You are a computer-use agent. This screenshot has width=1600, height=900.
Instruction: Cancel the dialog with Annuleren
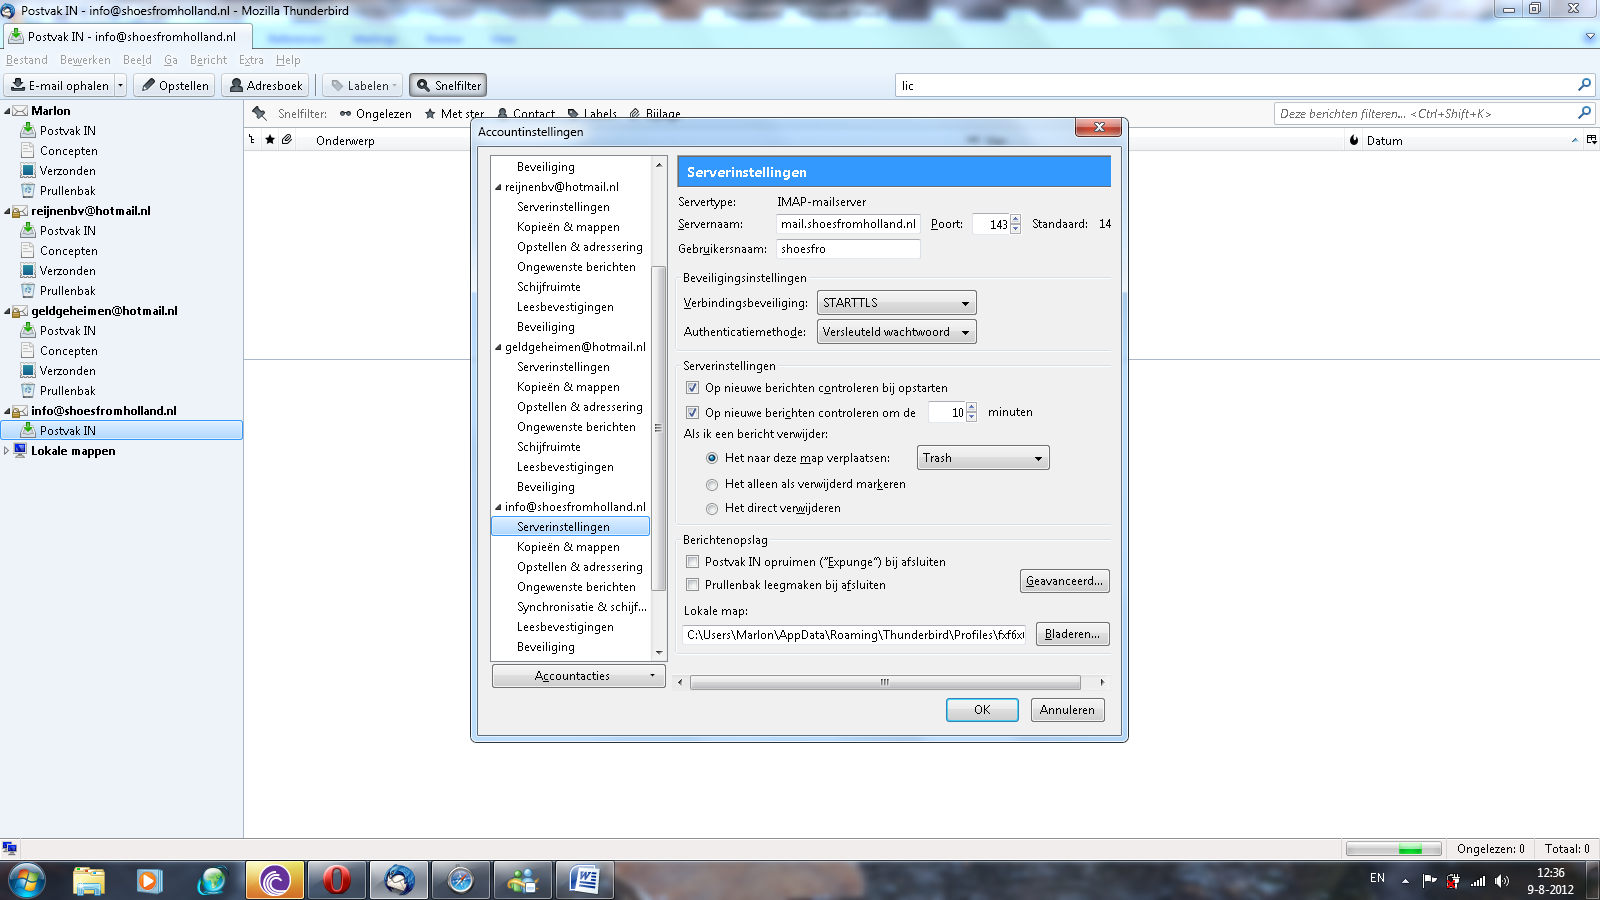point(1067,710)
